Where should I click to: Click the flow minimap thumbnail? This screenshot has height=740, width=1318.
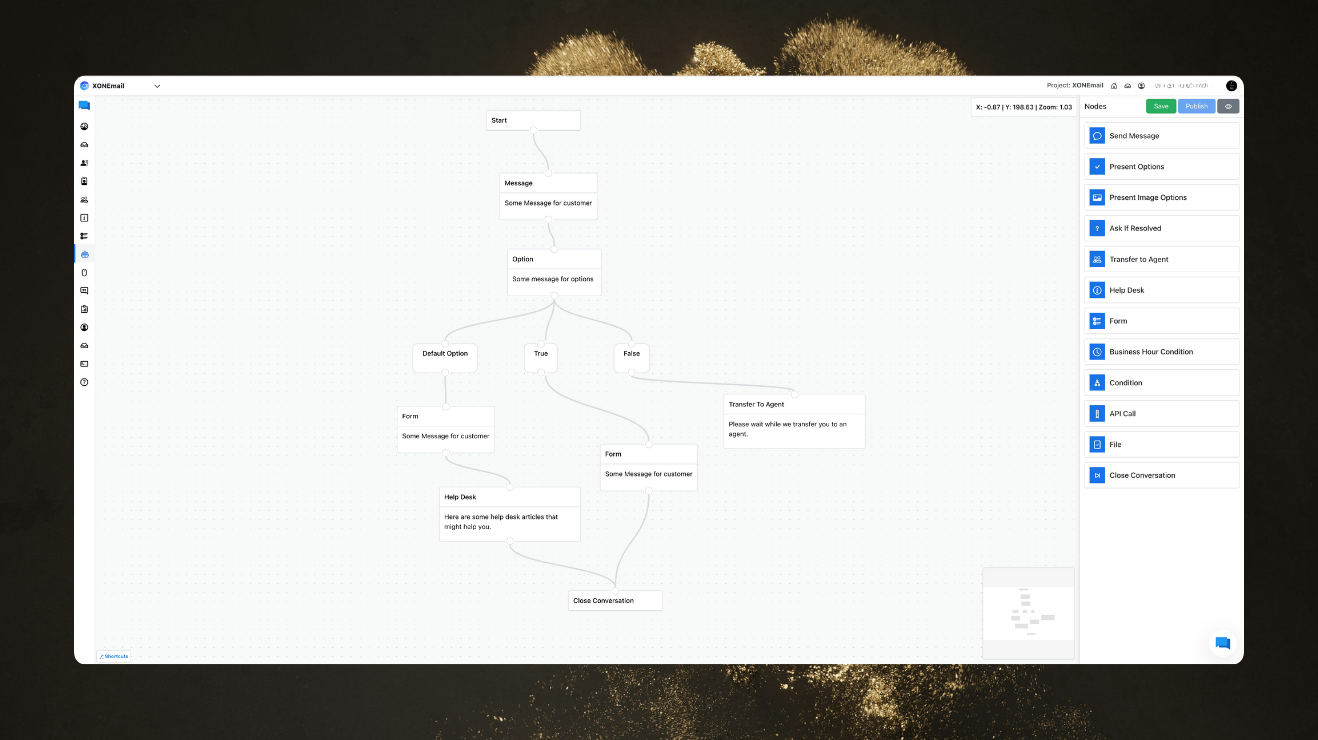tap(1028, 613)
